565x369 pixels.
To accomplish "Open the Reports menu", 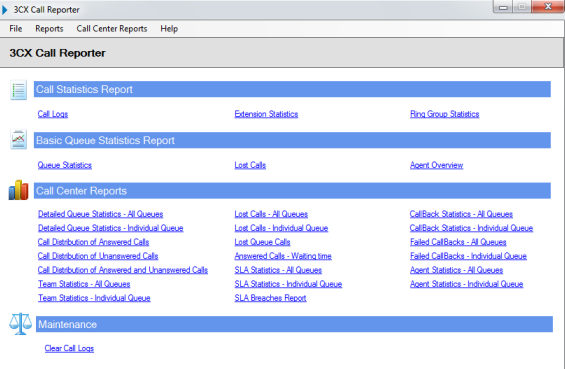I will (x=49, y=28).
